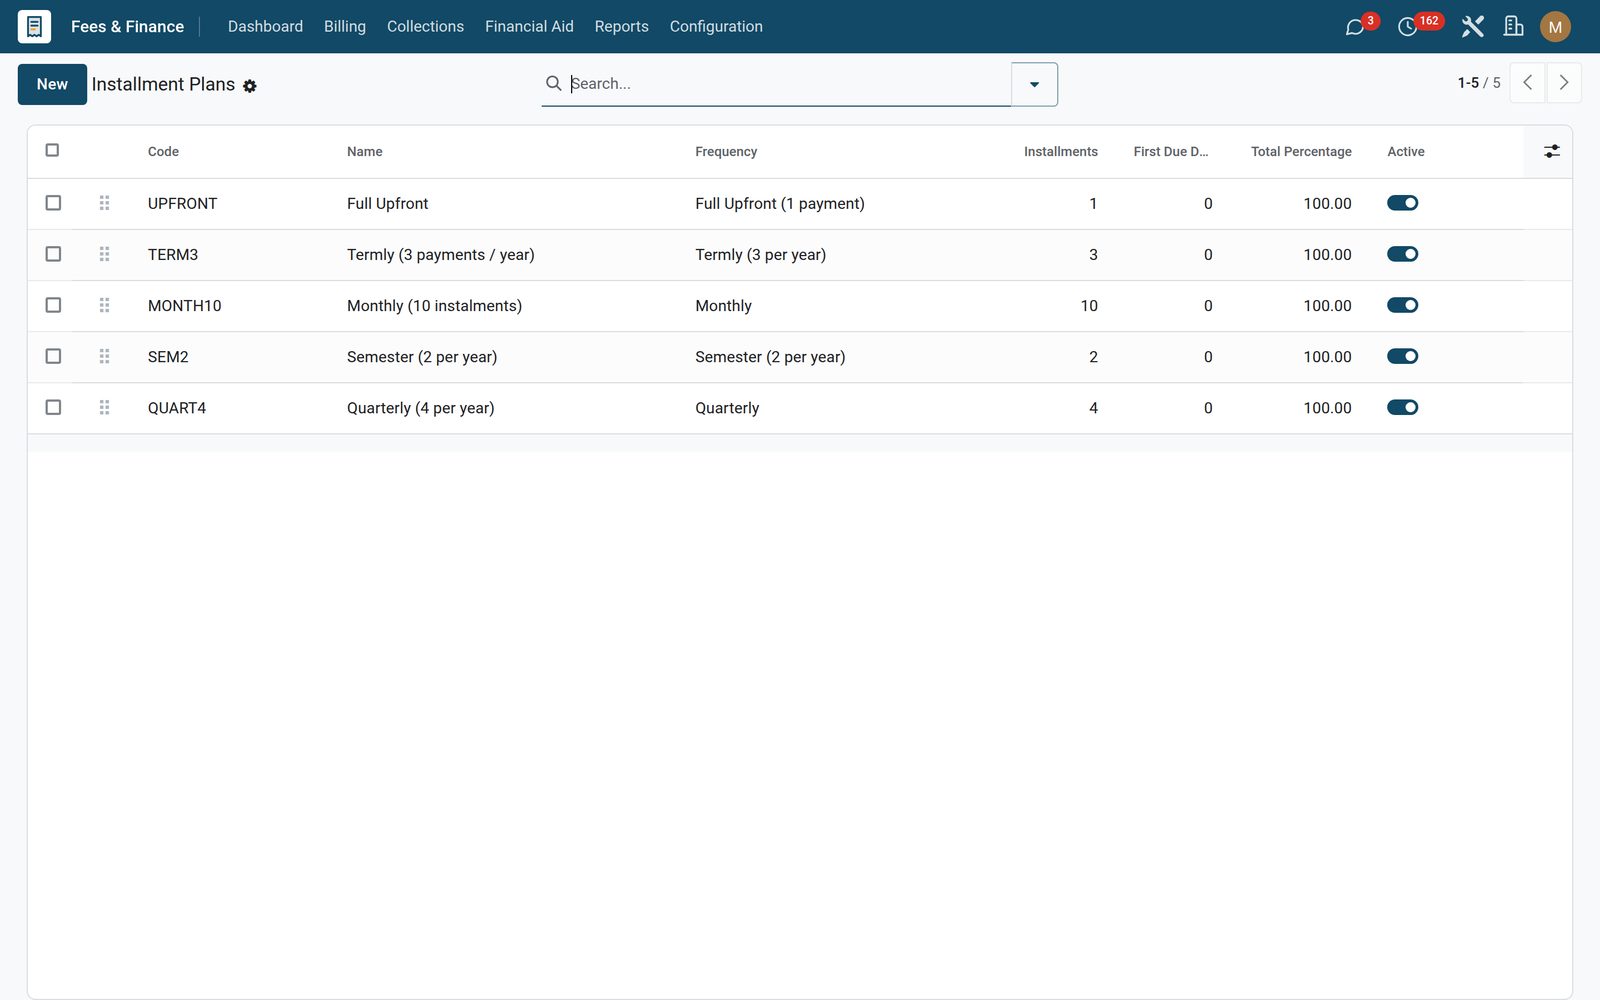Screen dimensions: 1600x1000
Task: Click the drag handle of the TERM3 row
Action: [104, 254]
